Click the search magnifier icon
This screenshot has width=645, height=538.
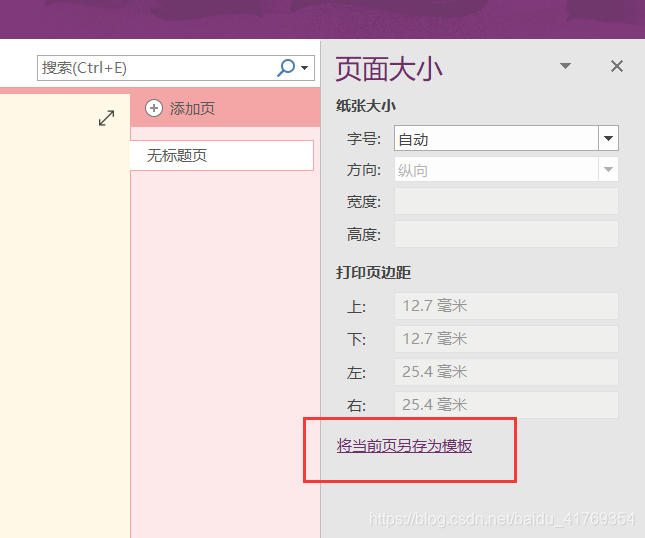click(x=286, y=68)
